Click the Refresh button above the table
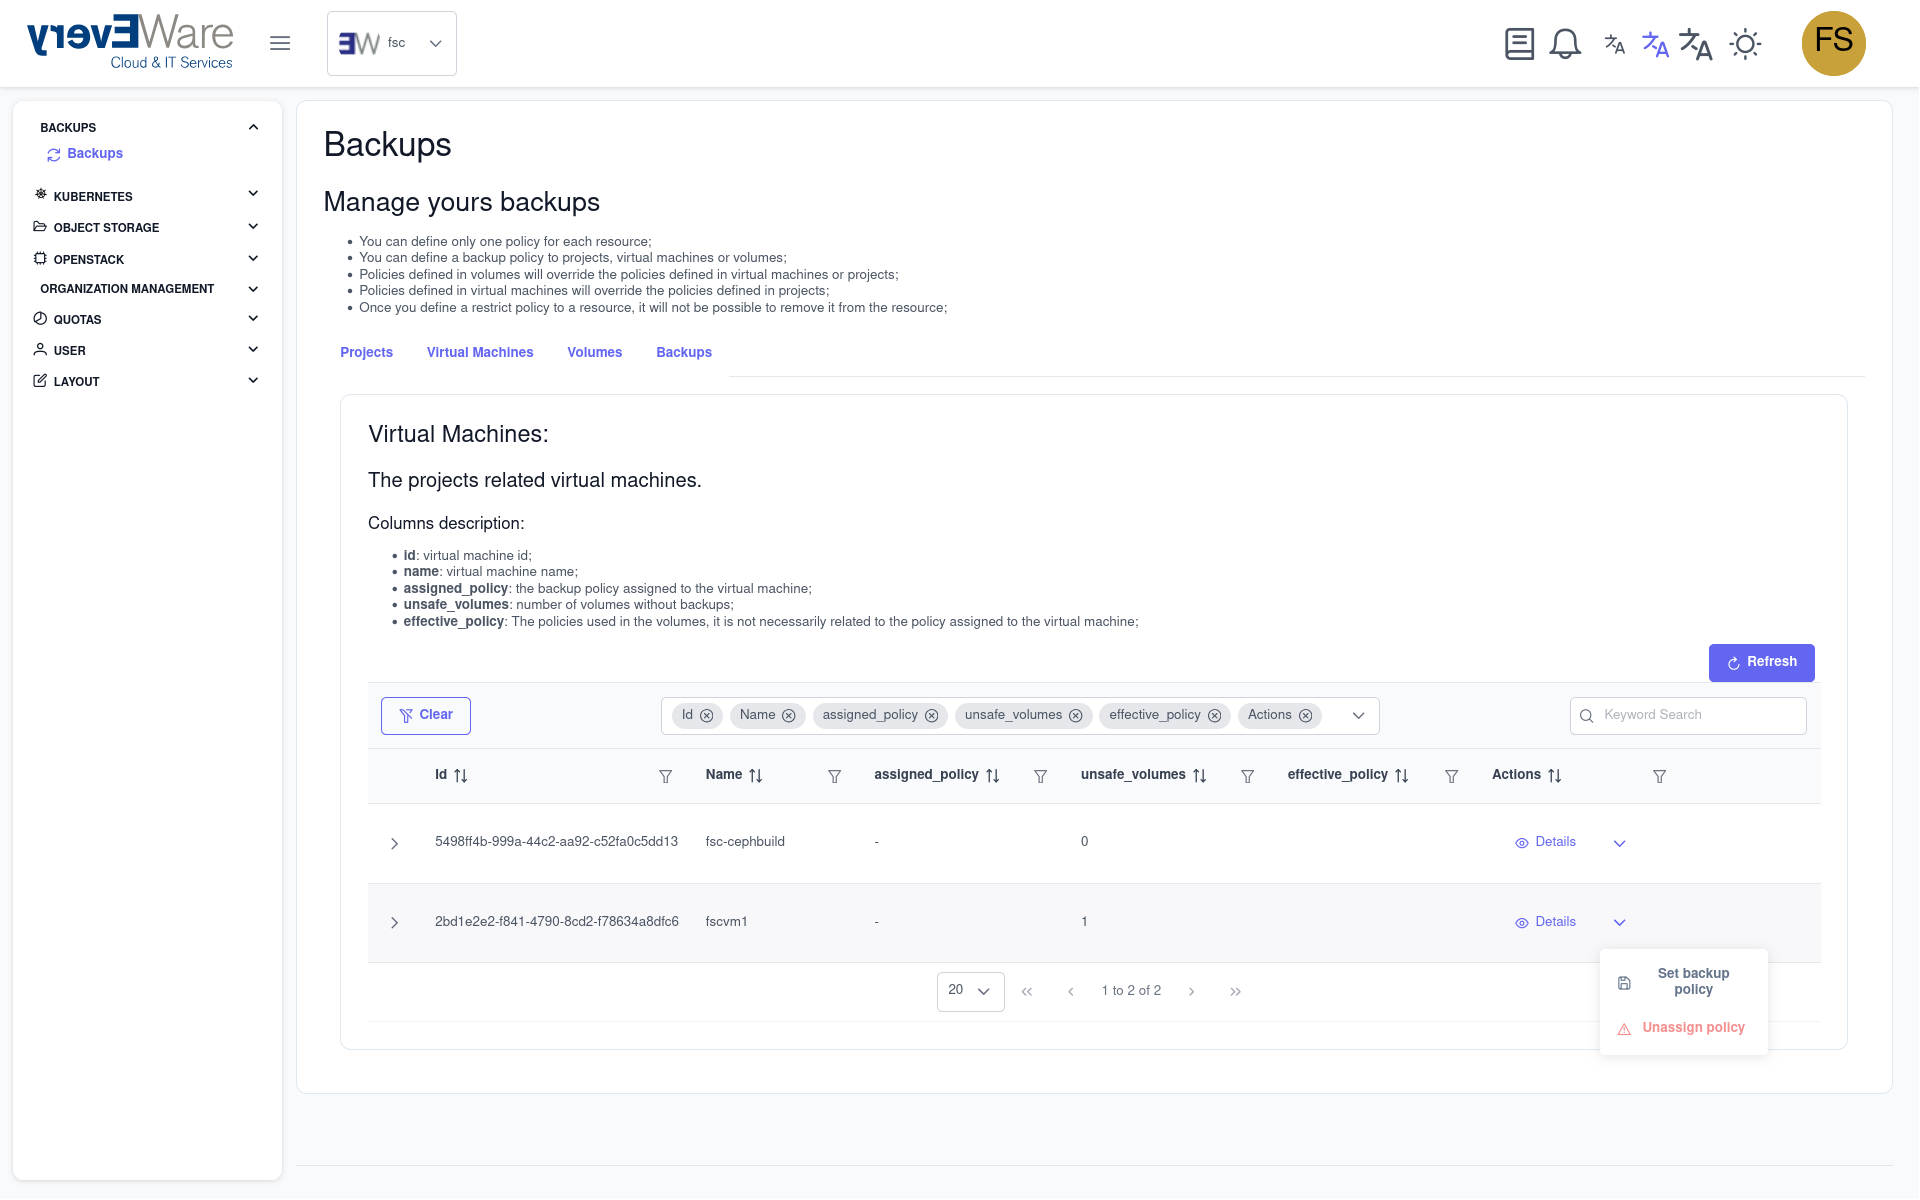The width and height of the screenshot is (1920, 1200). click(x=1761, y=662)
